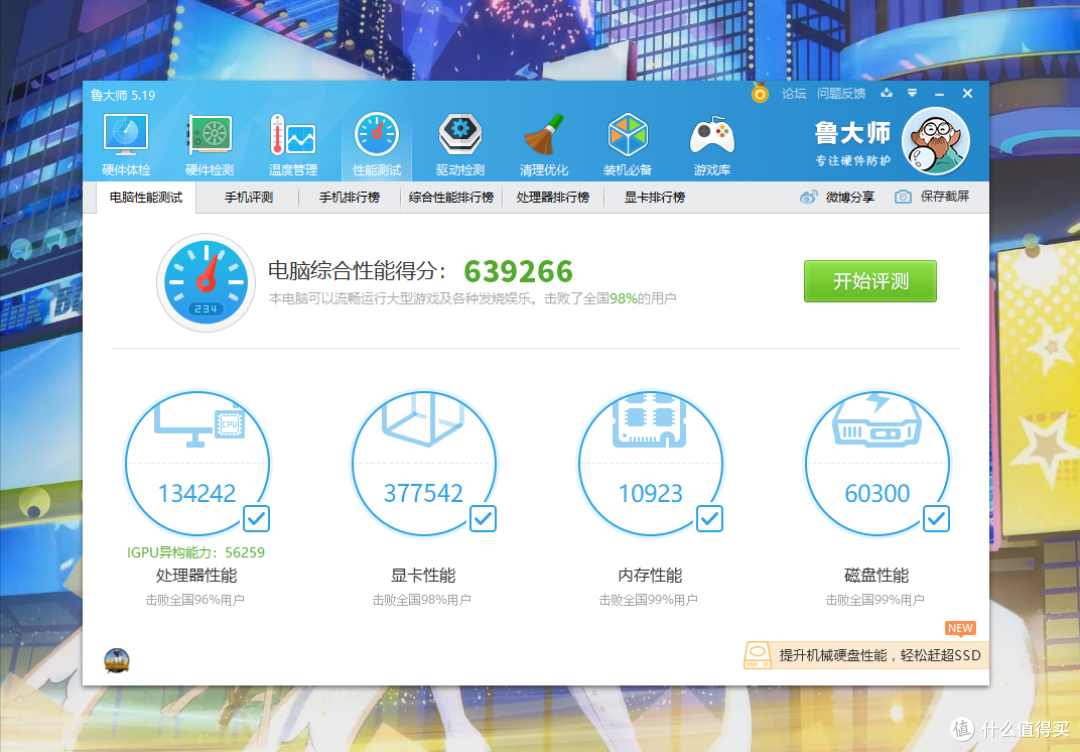Click 微博分享 share link
The width and height of the screenshot is (1080, 752).
coord(850,198)
